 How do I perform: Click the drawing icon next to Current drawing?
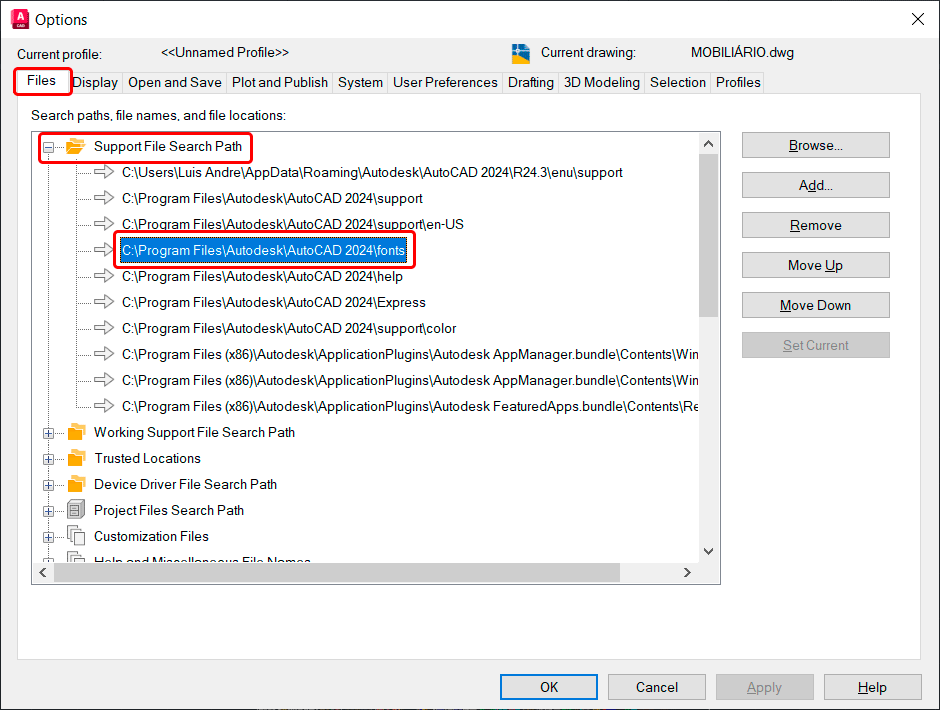[520, 53]
